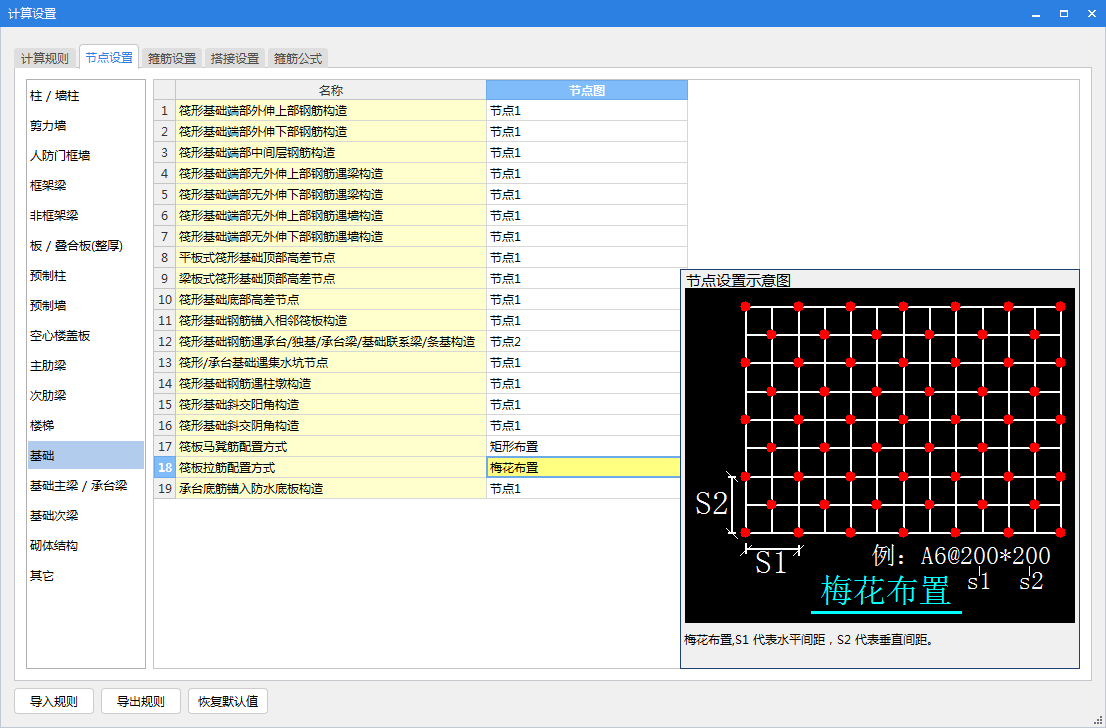Select the highlighted 基础 category

click(85, 456)
